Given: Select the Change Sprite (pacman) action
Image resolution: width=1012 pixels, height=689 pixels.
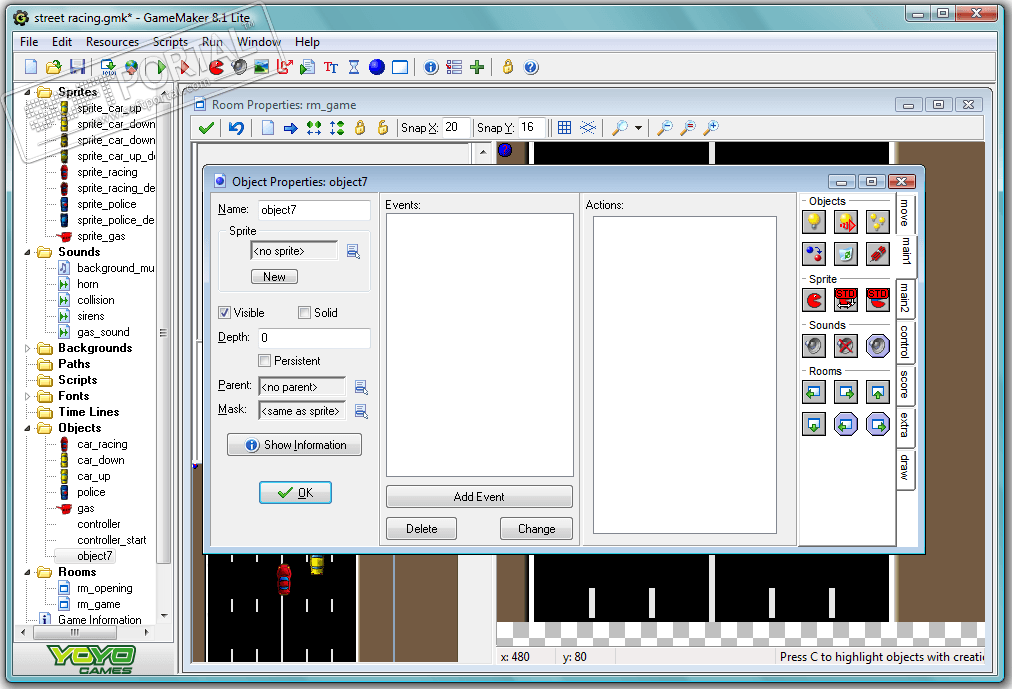Looking at the screenshot, I should (814, 300).
